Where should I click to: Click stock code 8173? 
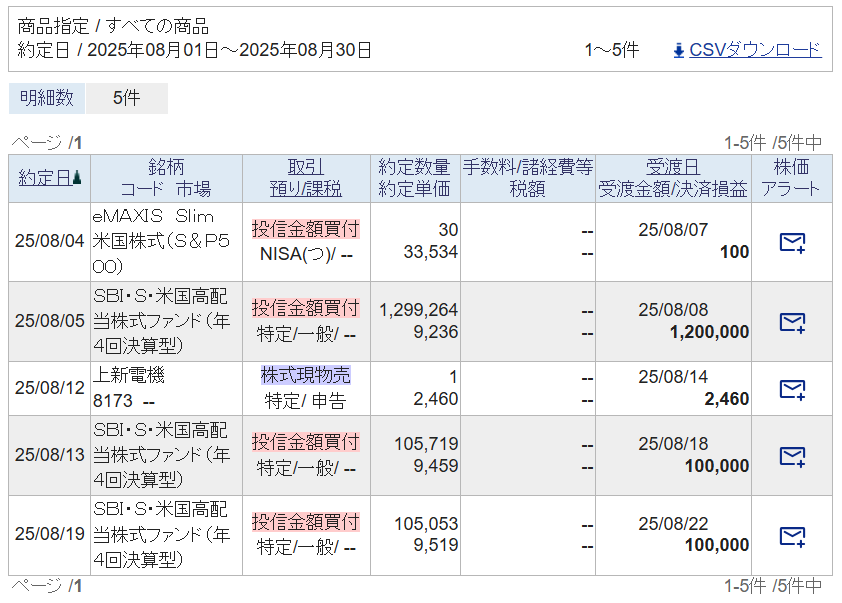113,401
